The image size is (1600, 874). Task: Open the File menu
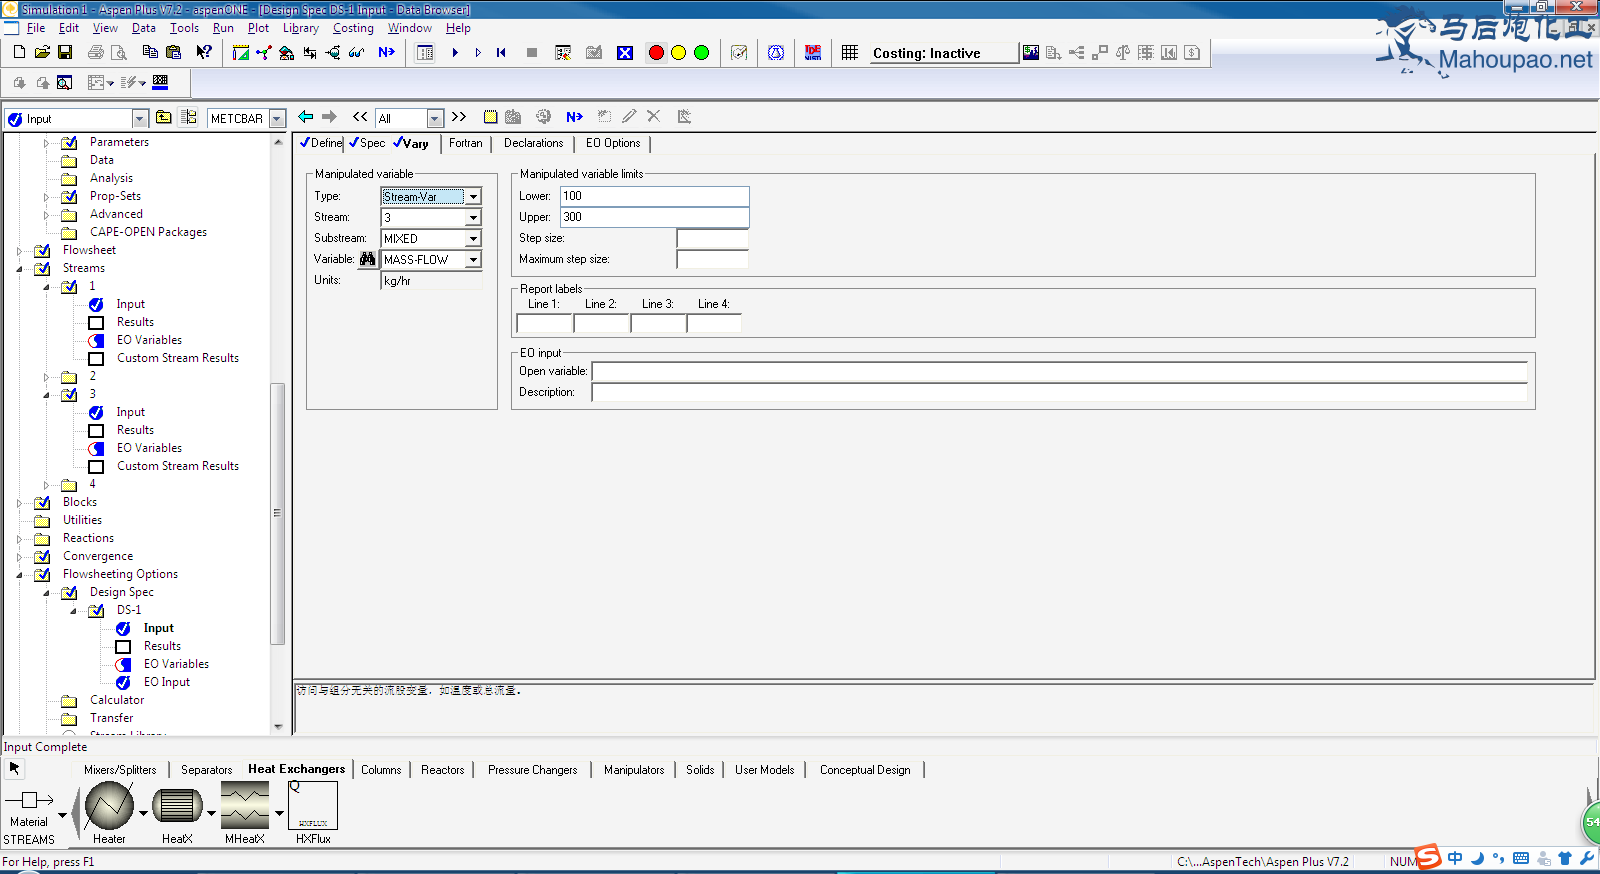click(x=36, y=28)
